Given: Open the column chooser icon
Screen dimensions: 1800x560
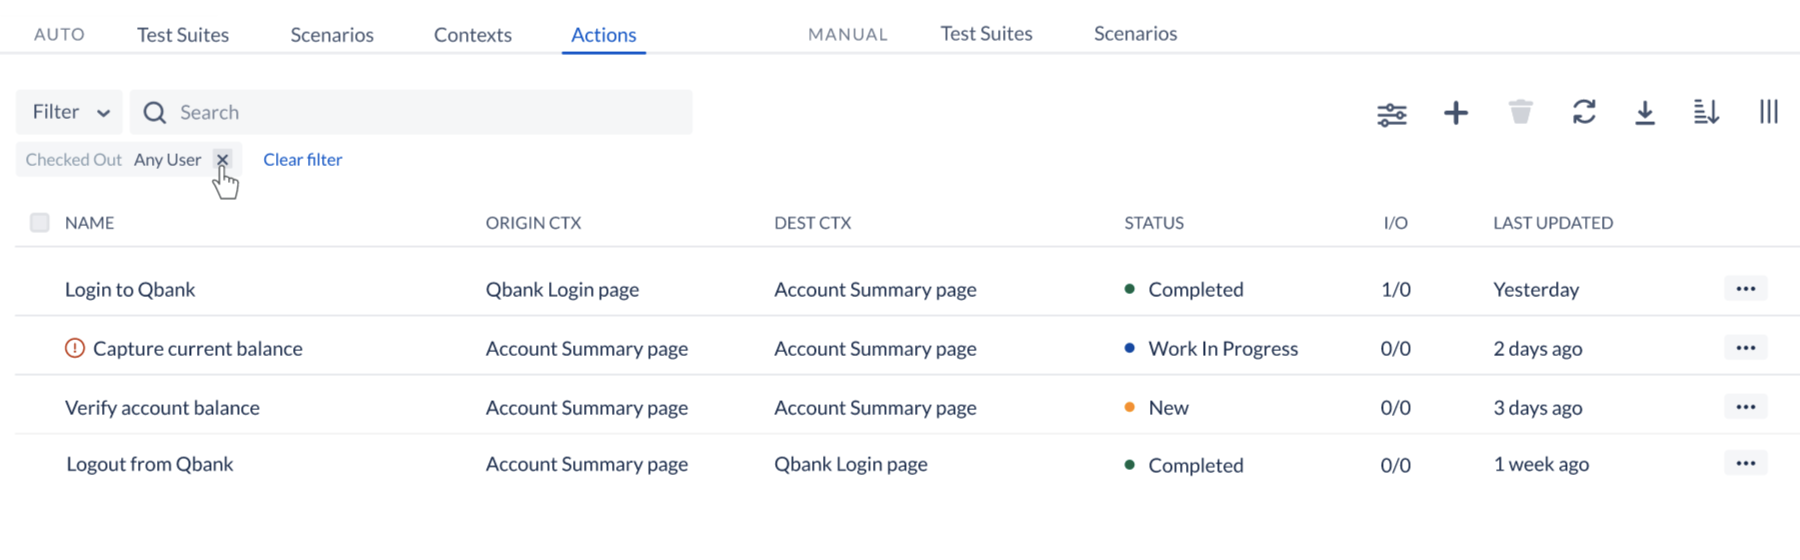Looking at the screenshot, I should (x=1768, y=112).
